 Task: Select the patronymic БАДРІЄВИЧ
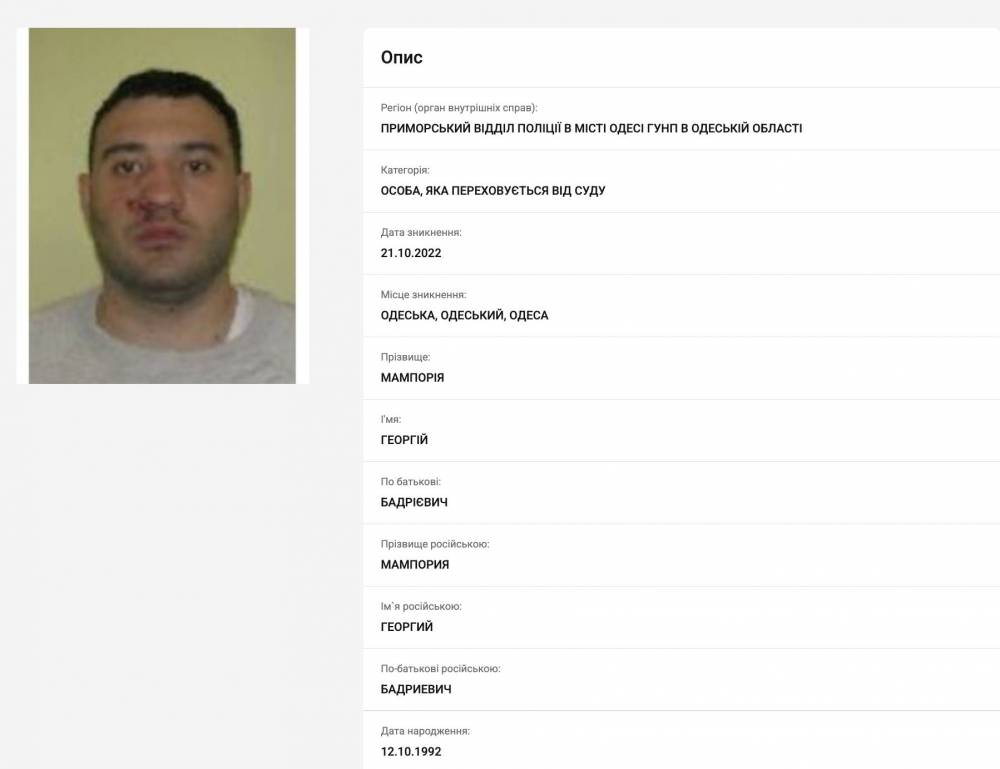(x=414, y=502)
